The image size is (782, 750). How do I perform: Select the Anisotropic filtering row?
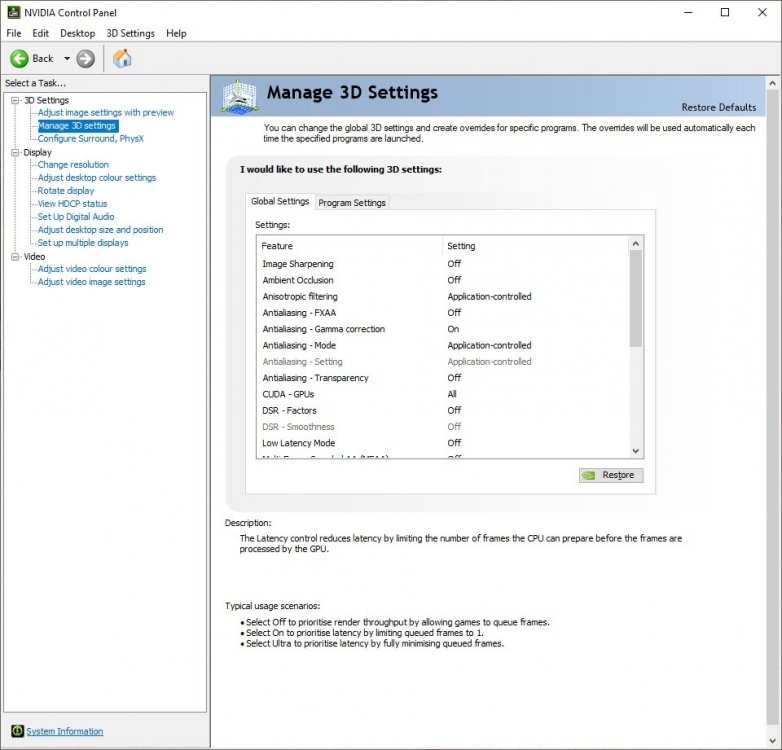click(x=442, y=297)
